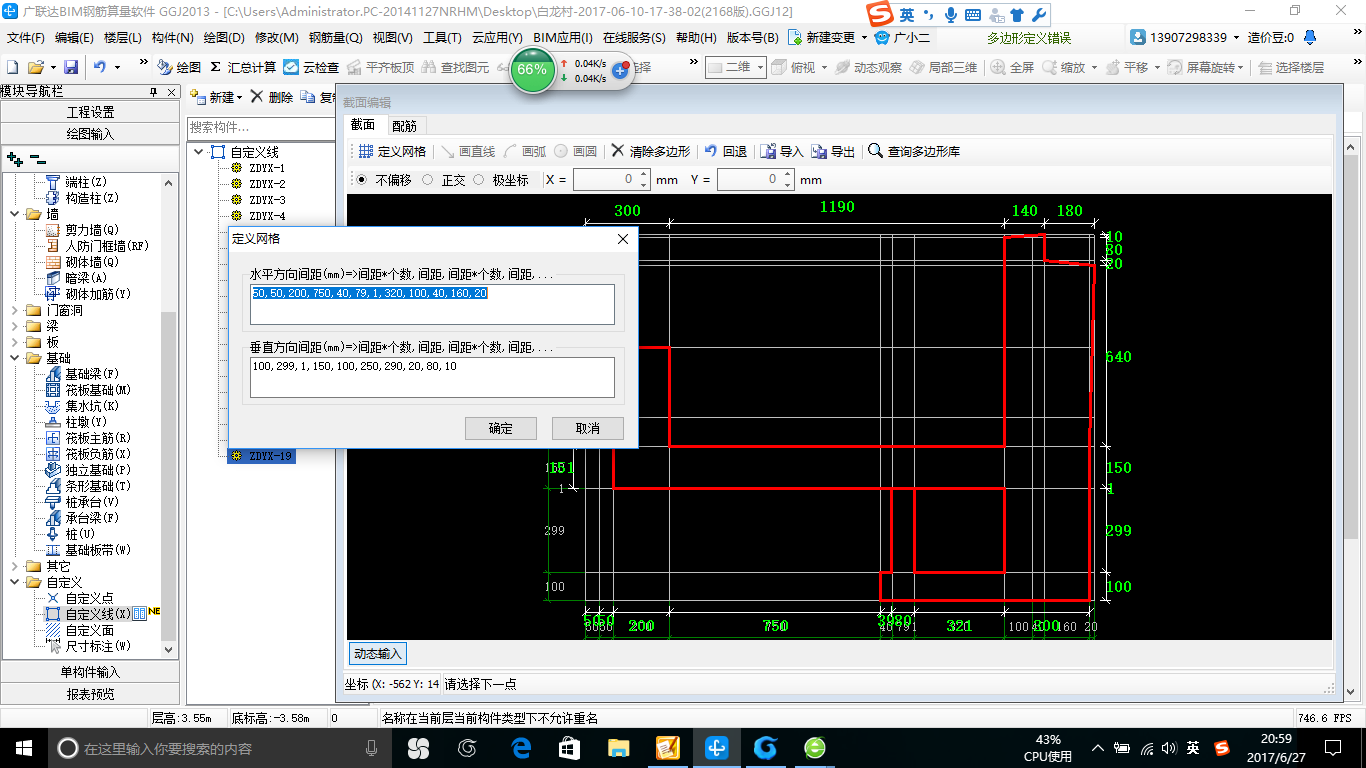Click the 云检查 cloud check icon
This screenshot has width=1366, height=768.
click(291, 67)
